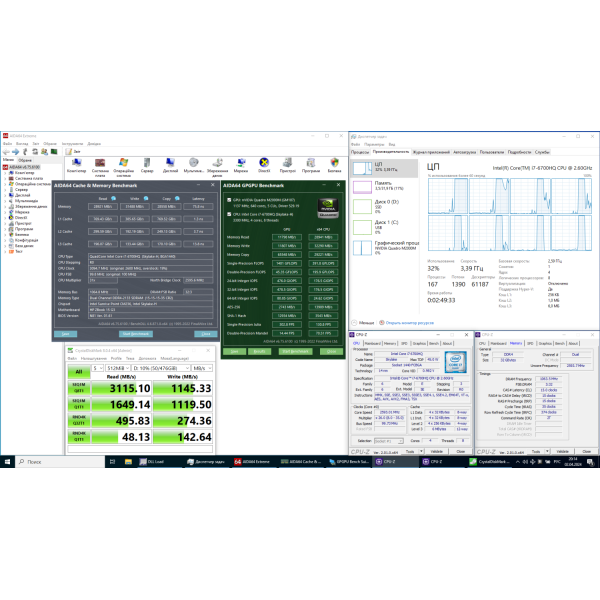Open the Network category icon in AIDA64
Image resolution: width=600 pixels, height=600 pixels.
click(241, 163)
